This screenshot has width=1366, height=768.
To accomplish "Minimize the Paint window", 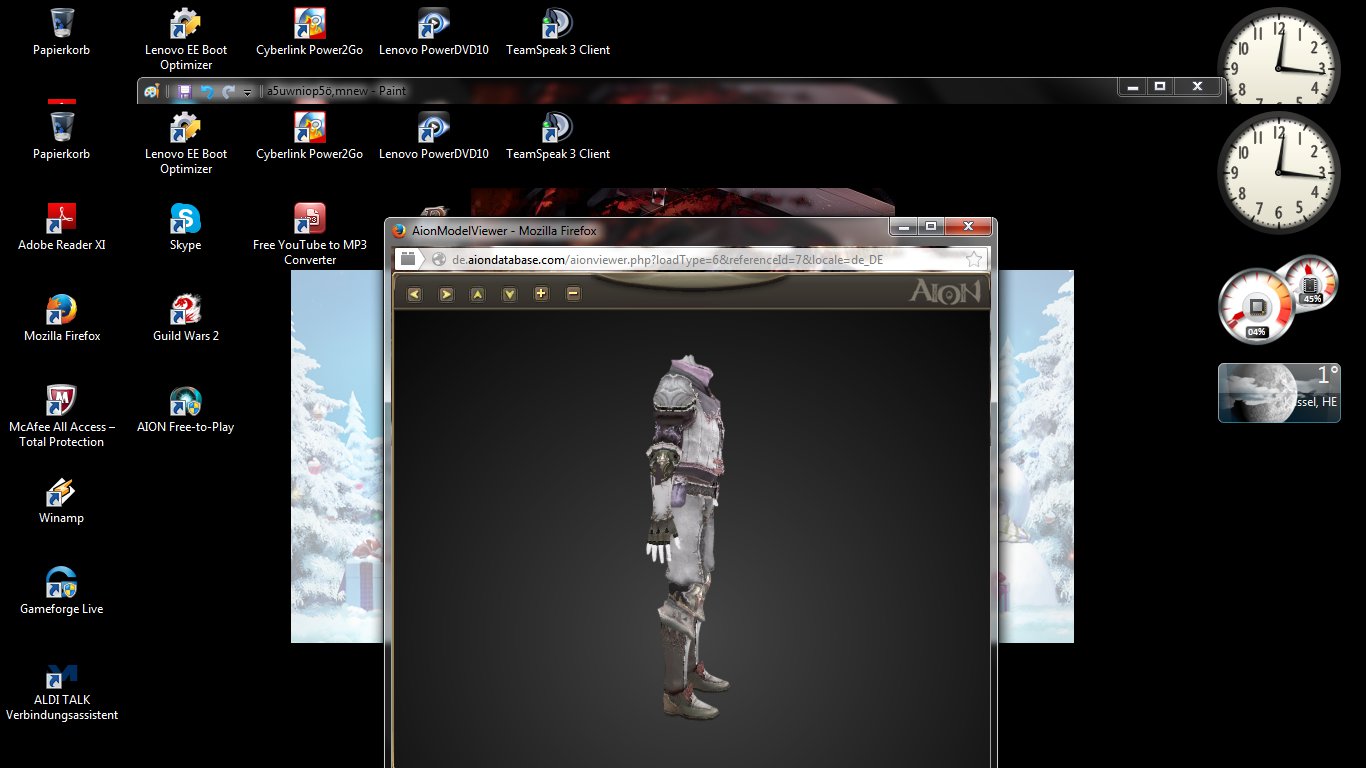I will pyautogui.click(x=1133, y=87).
